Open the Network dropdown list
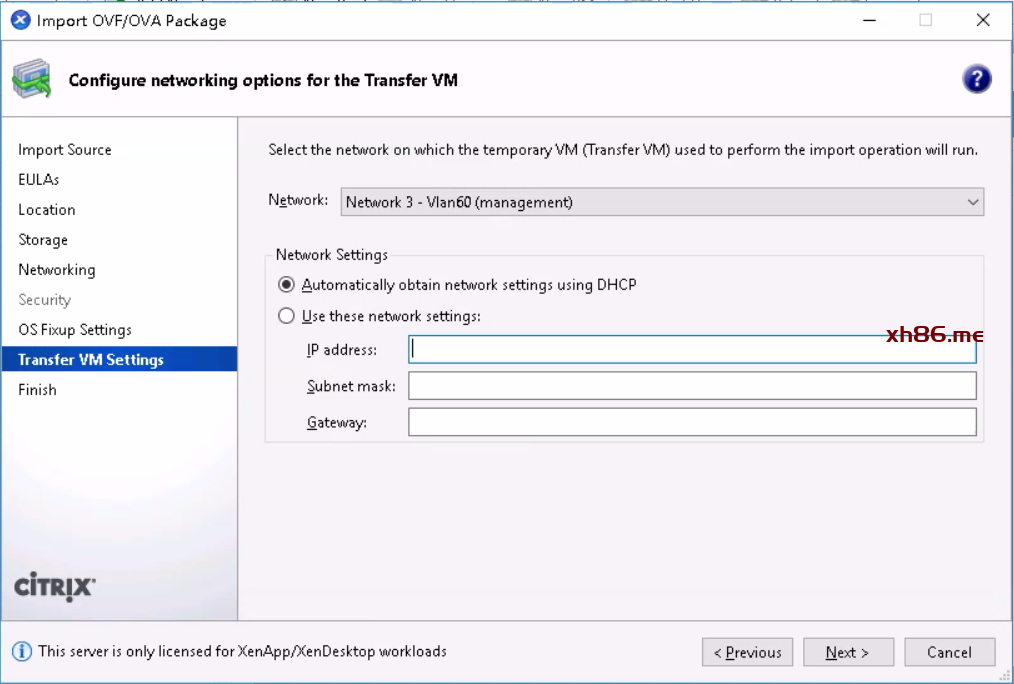Image resolution: width=1014 pixels, height=684 pixels. (x=662, y=202)
